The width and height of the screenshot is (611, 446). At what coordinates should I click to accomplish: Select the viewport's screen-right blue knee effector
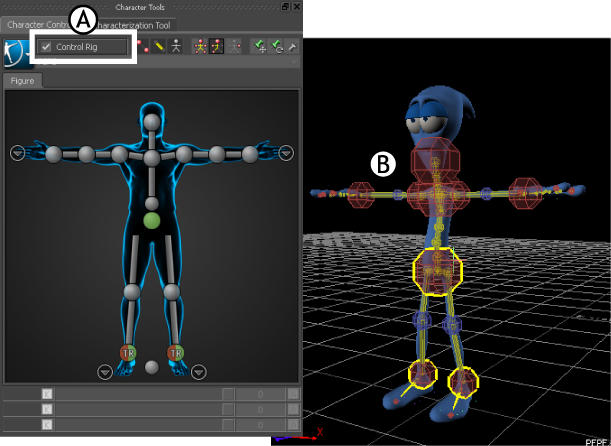tap(452, 324)
